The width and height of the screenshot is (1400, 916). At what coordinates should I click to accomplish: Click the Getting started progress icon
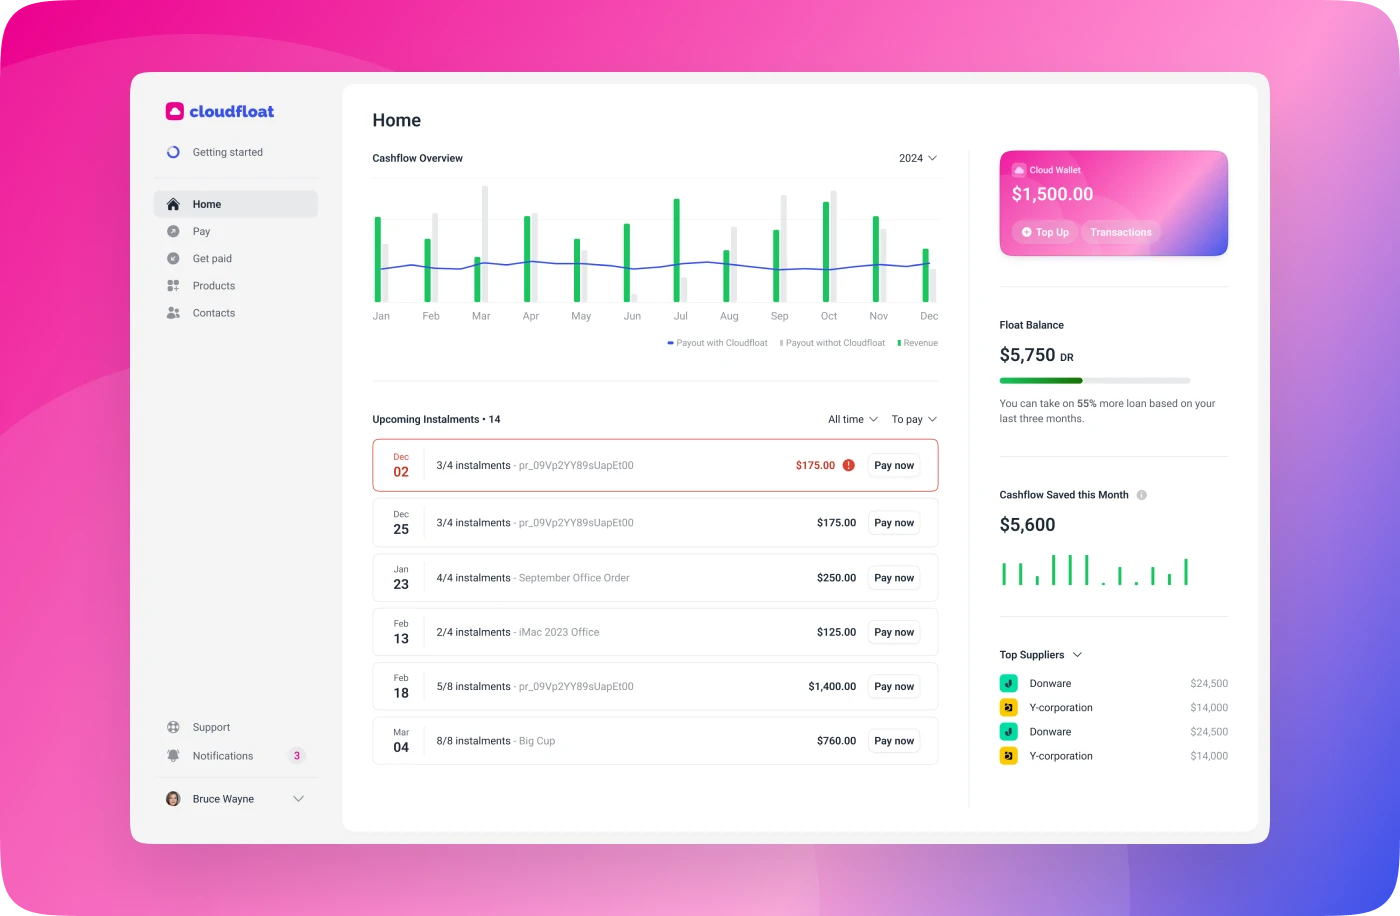tap(173, 152)
